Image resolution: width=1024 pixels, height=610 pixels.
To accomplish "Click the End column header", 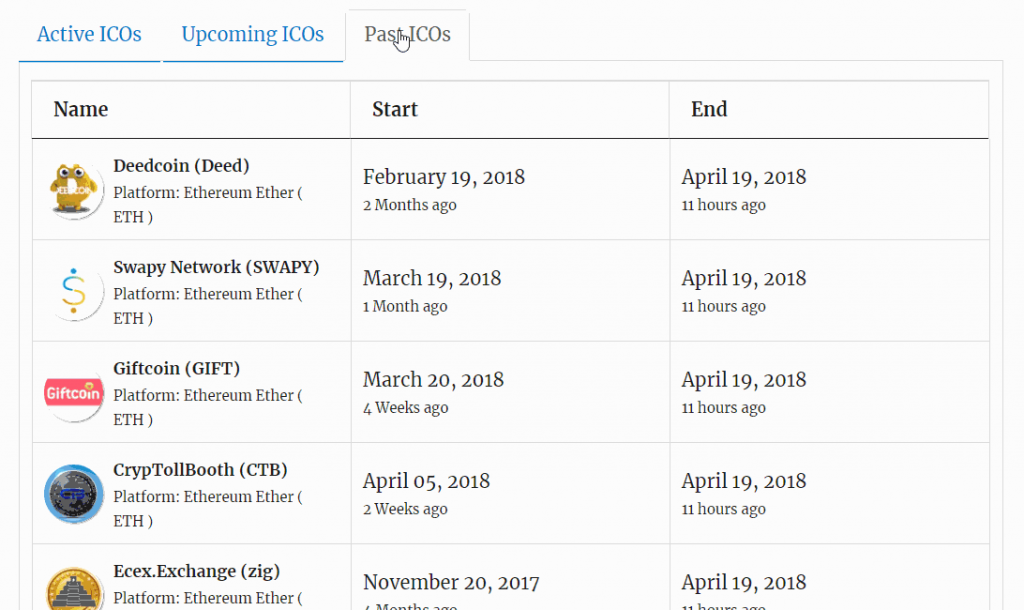I will point(709,110).
